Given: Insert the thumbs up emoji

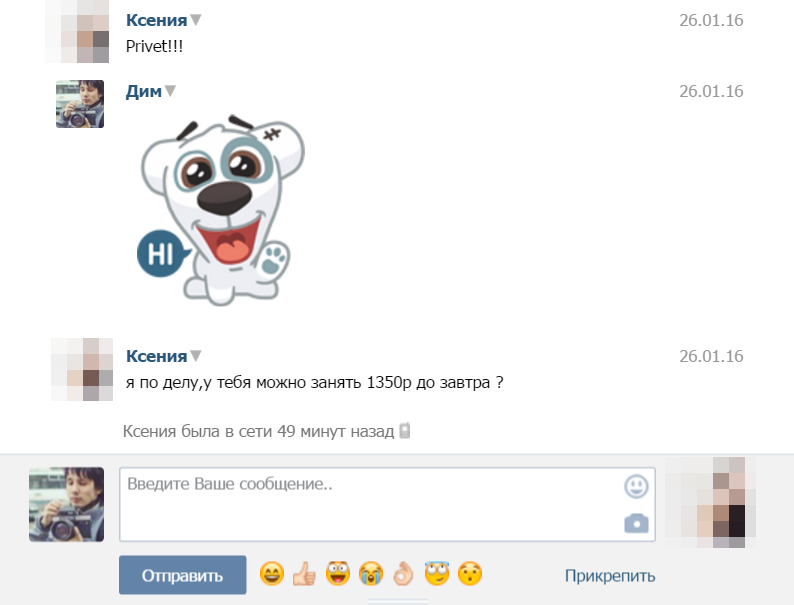Looking at the screenshot, I should coord(304,574).
